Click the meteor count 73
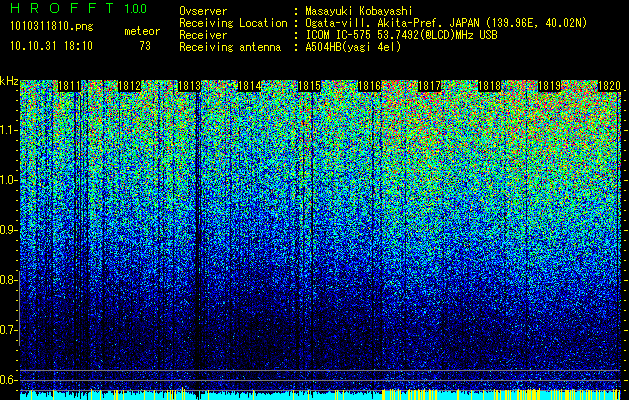Viewport: 629px width, 400px height. (x=145, y=46)
